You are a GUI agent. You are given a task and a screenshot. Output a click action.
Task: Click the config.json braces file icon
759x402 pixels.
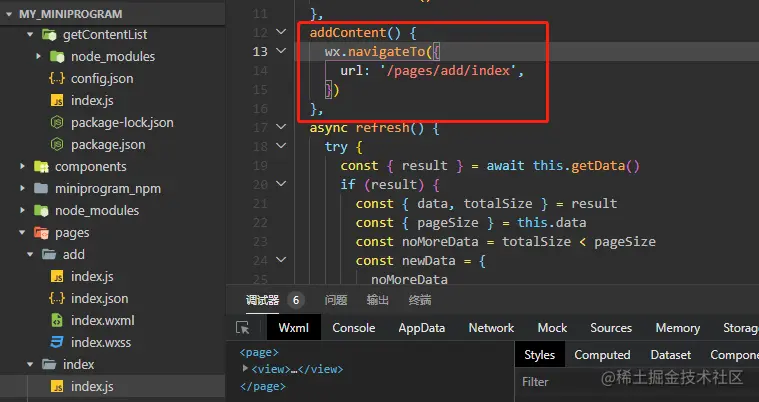(57, 78)
